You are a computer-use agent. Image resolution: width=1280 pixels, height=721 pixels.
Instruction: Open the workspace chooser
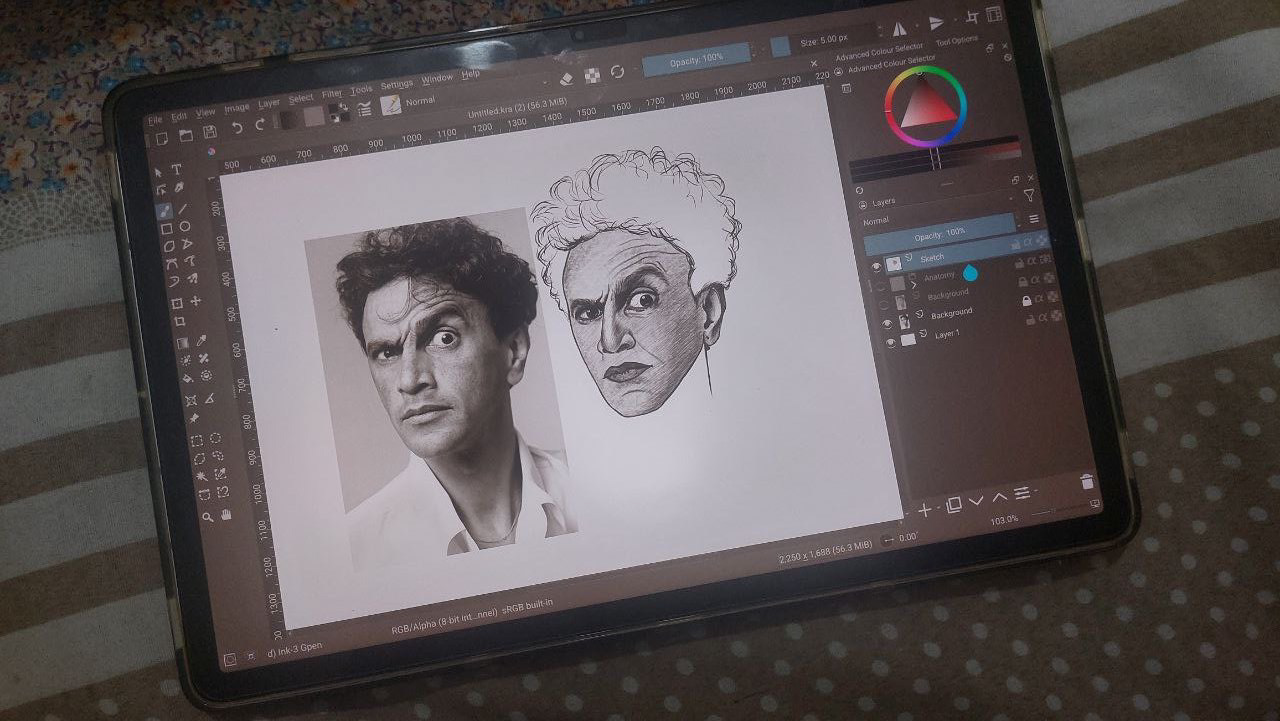pyautogui.click(x=994, y=14)
